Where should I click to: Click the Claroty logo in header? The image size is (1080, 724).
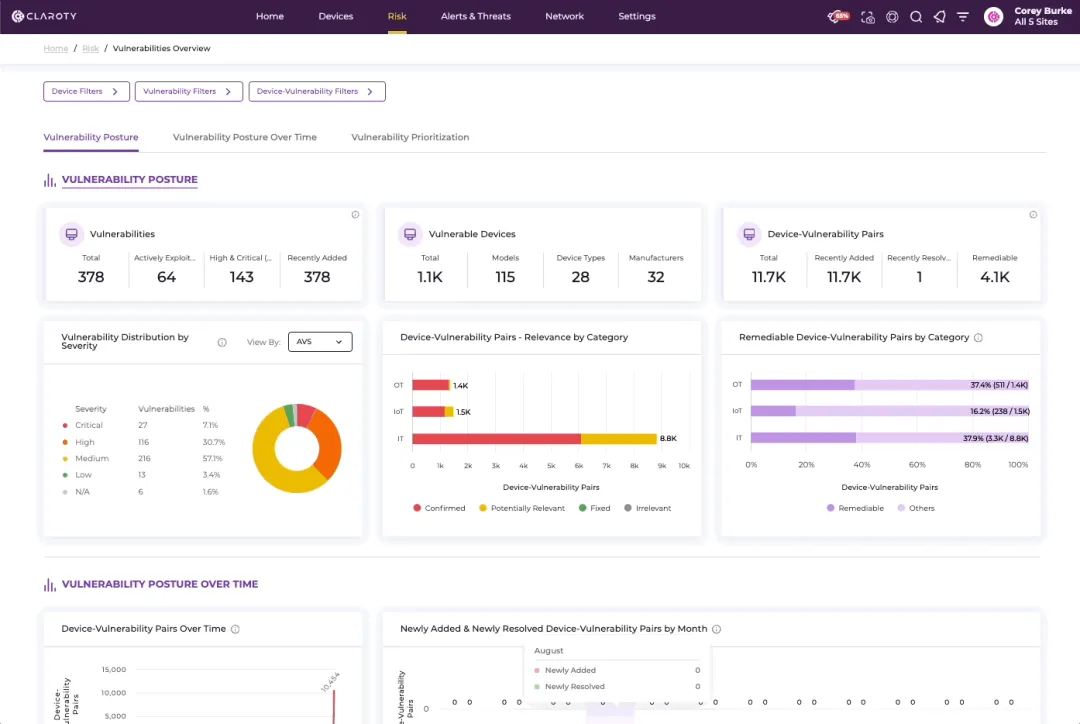[46, 16]
